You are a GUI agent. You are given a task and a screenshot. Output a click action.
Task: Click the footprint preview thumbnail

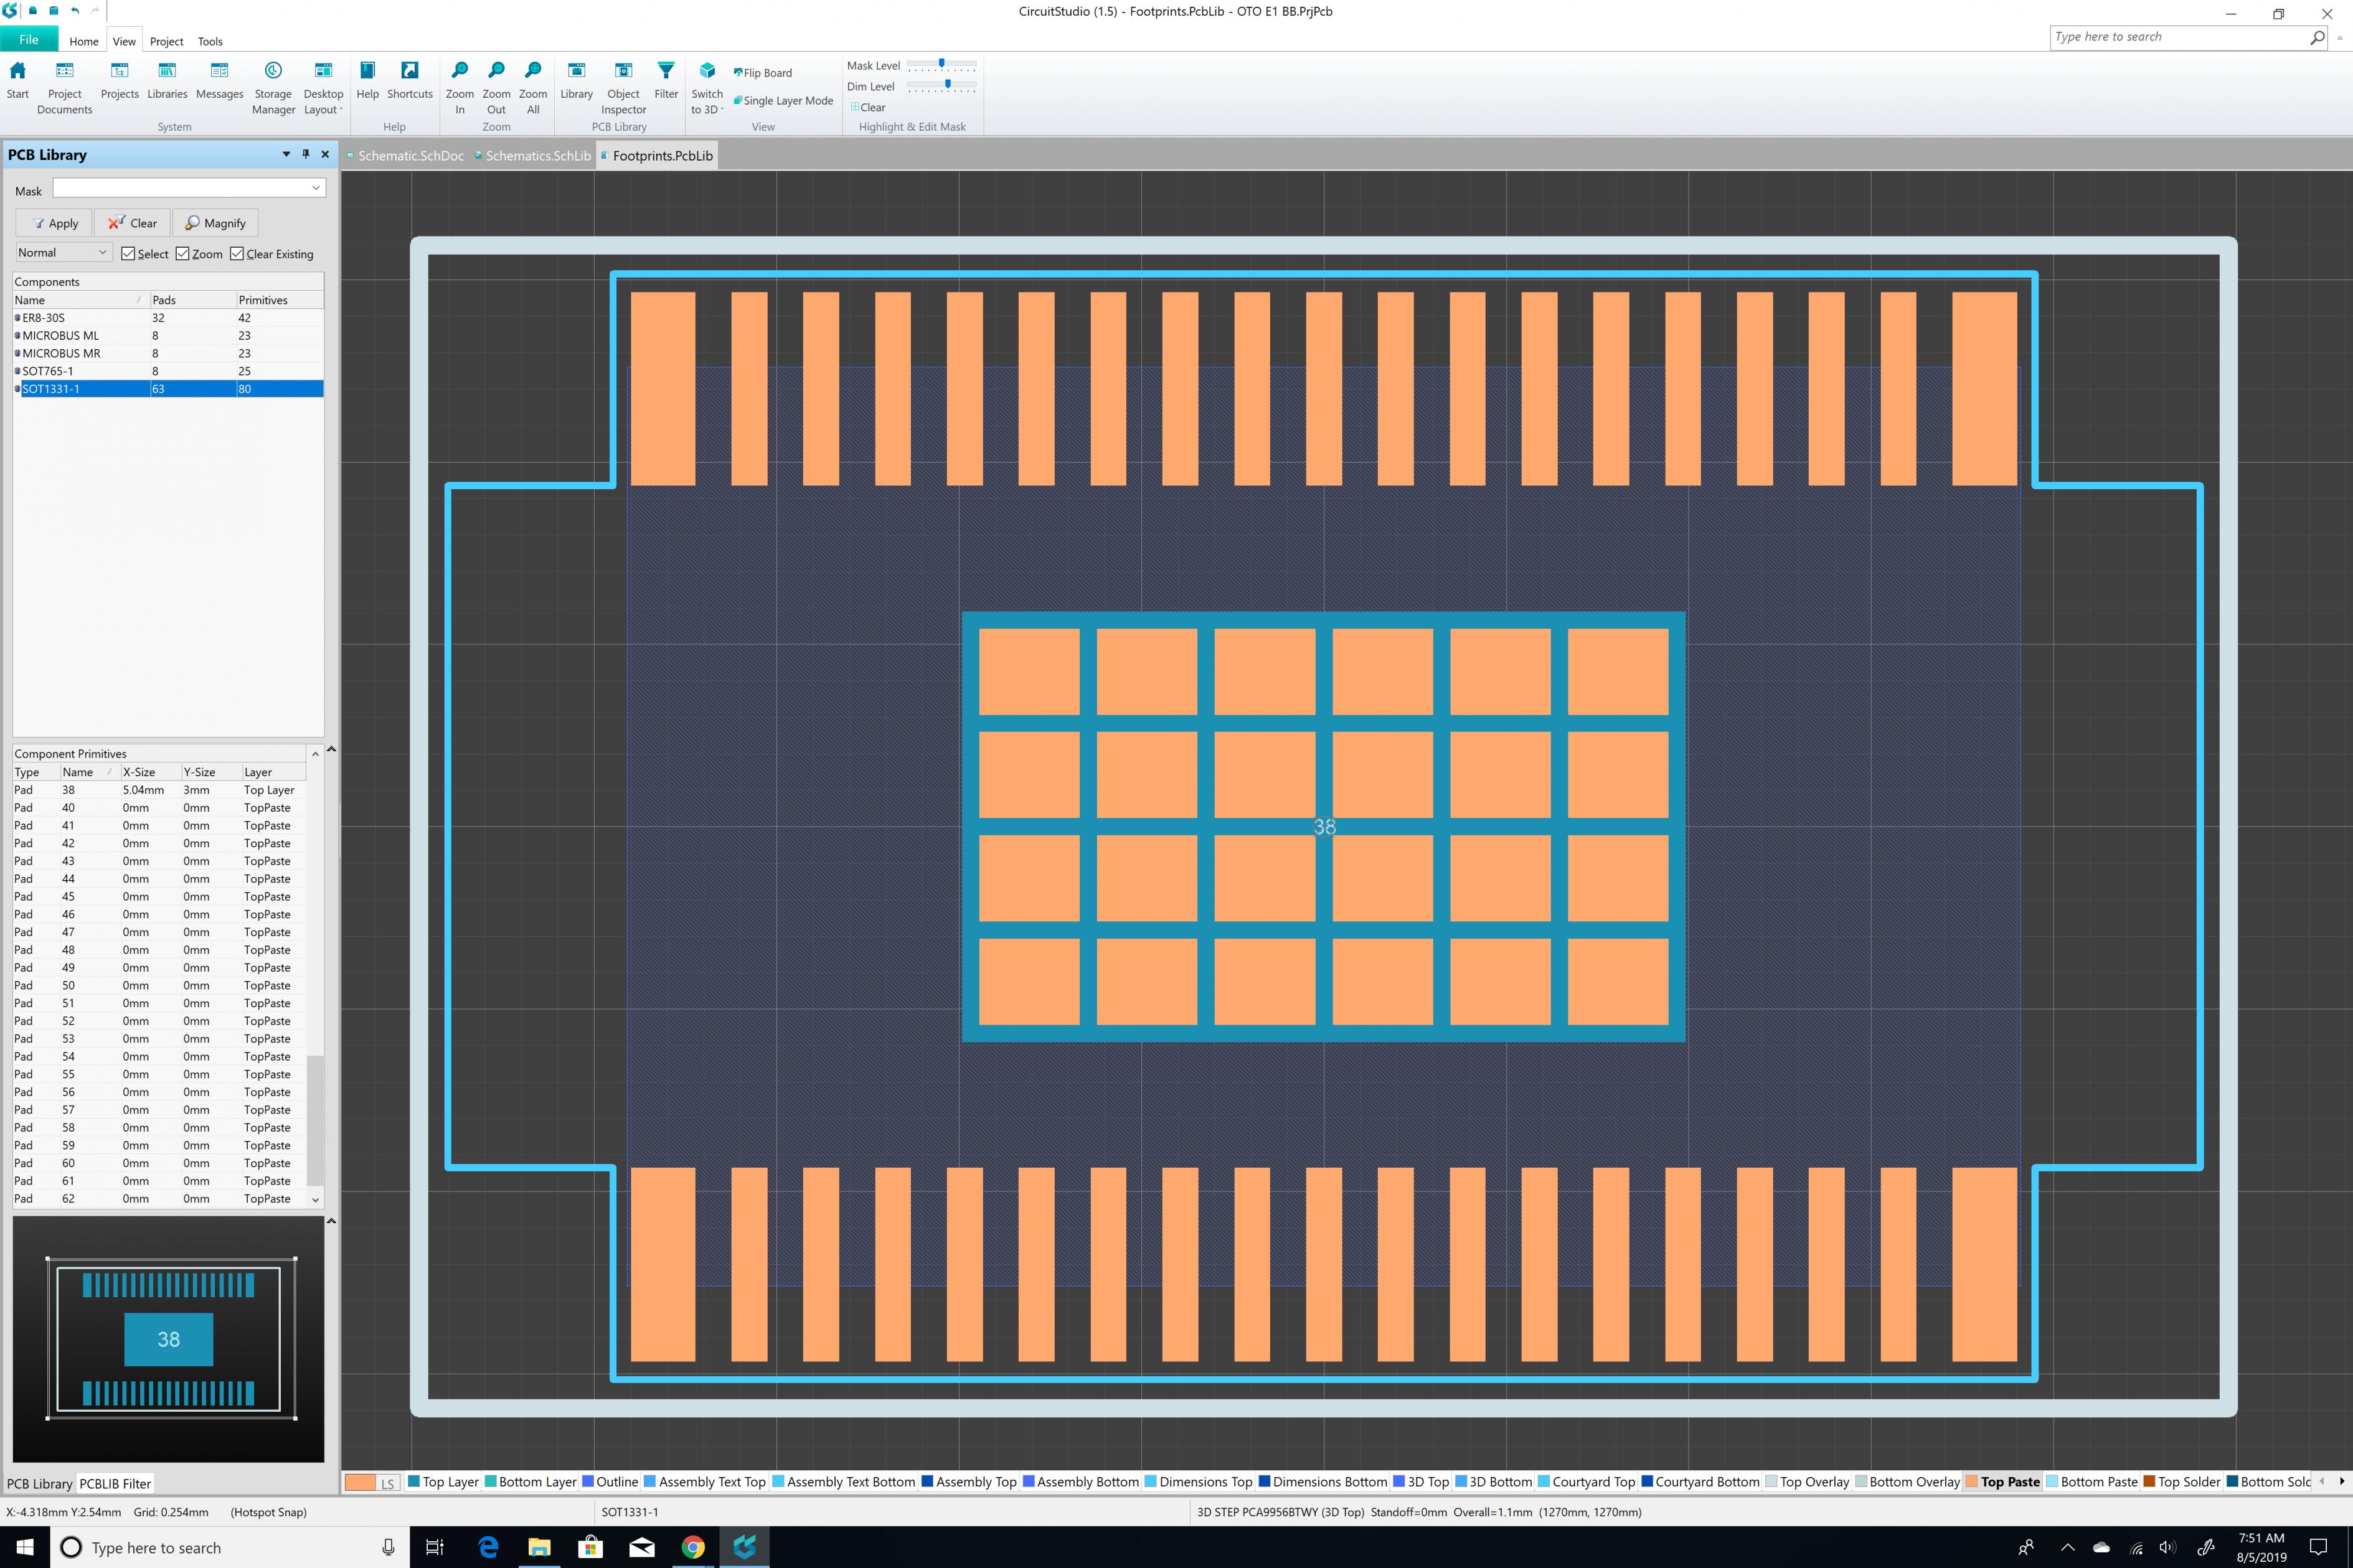coord(168,1339)
